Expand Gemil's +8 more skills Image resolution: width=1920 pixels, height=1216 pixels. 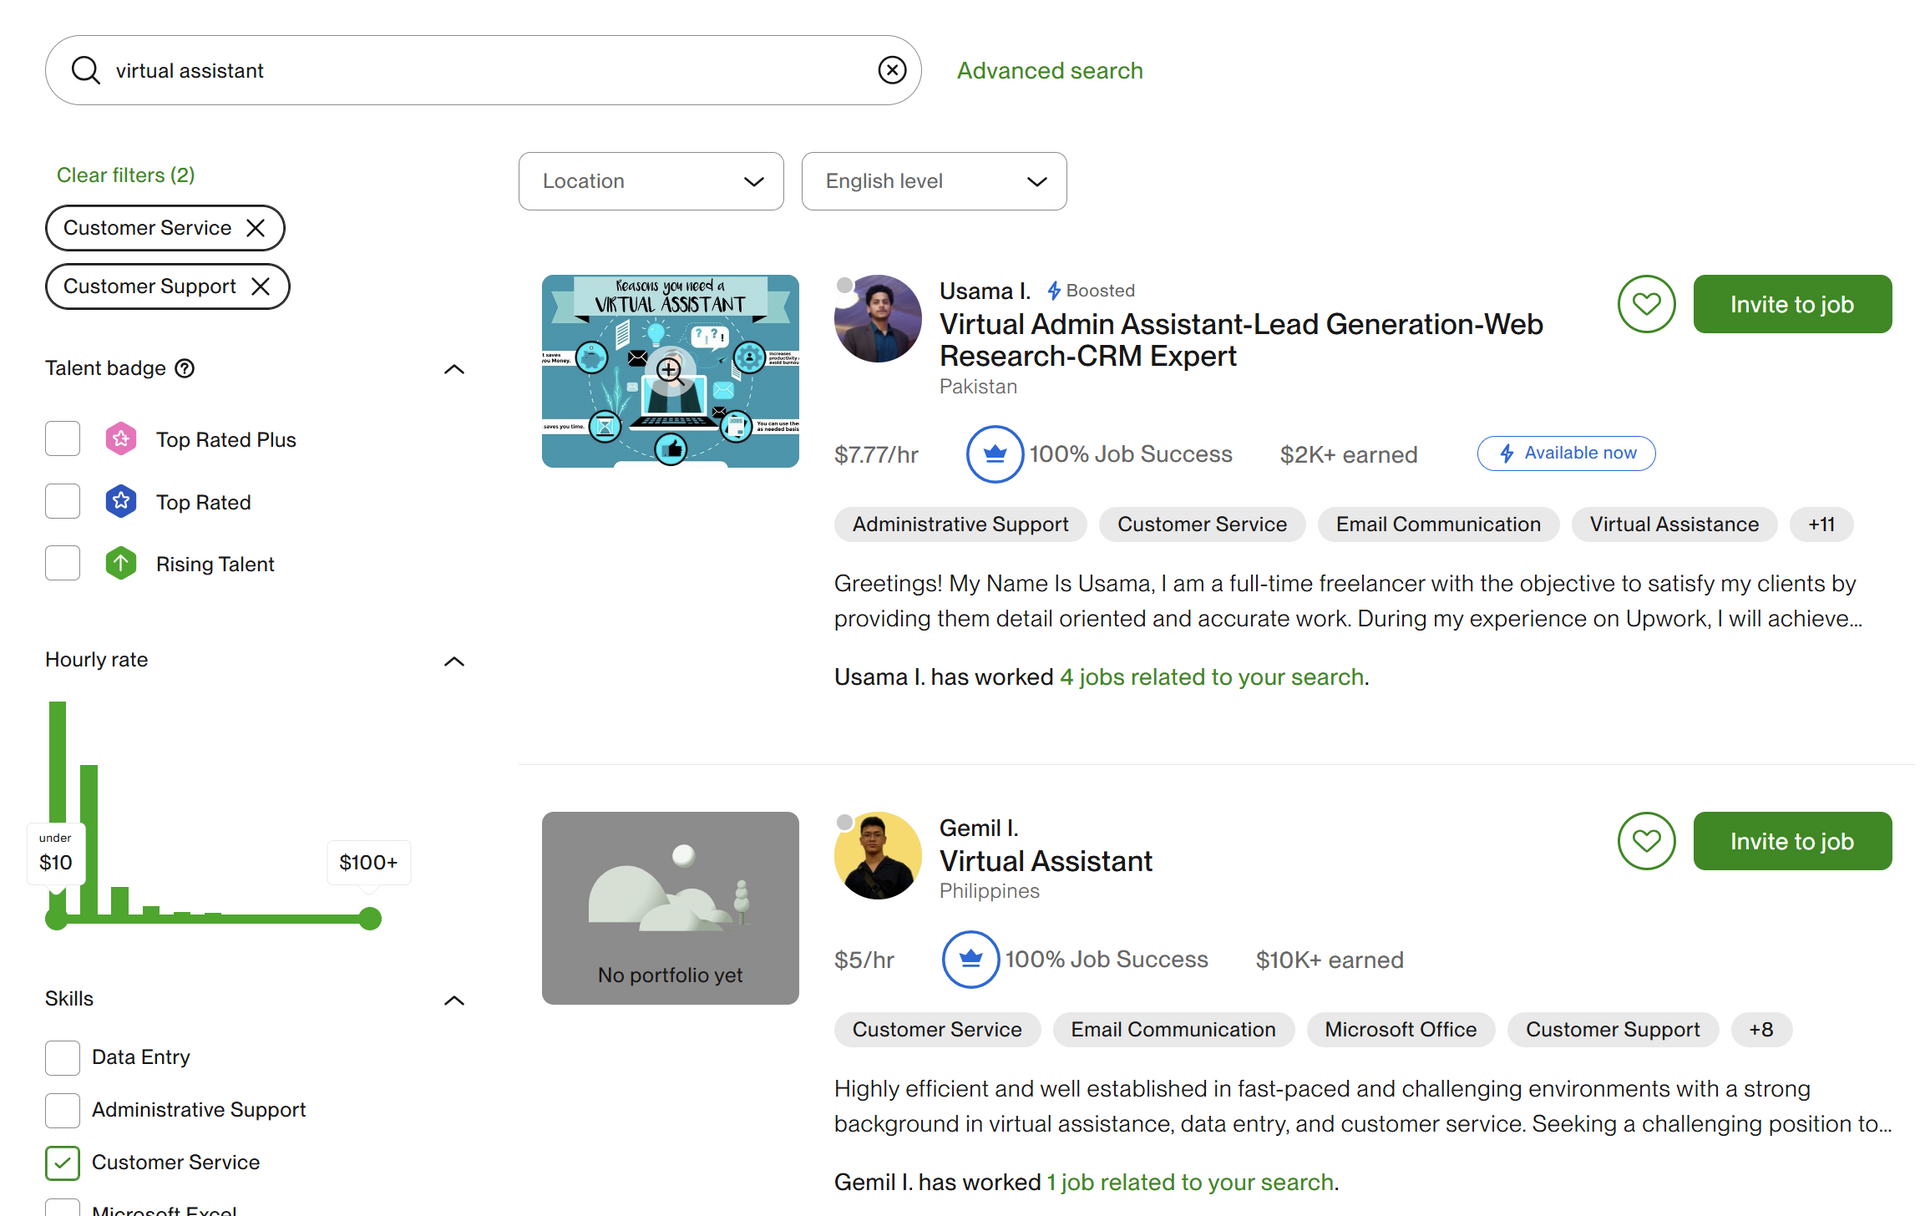click(1761, 1029)
